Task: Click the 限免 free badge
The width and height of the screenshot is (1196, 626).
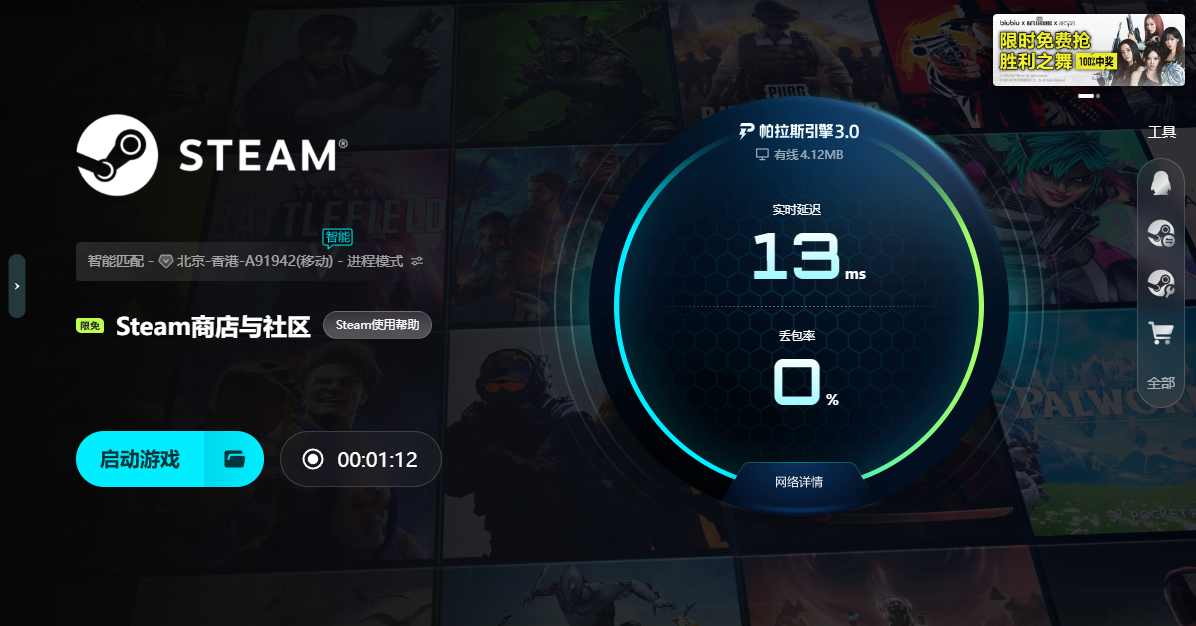Action: (x=90, y=326)
